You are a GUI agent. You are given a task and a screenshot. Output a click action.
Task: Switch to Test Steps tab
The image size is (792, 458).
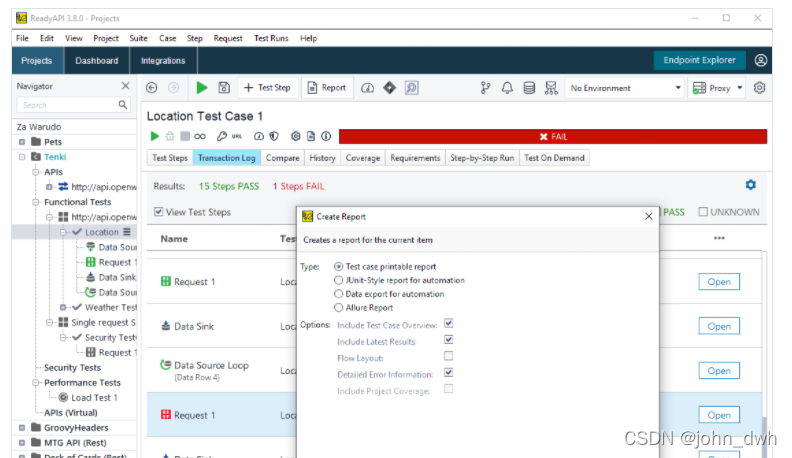click(x=170, y=158)
